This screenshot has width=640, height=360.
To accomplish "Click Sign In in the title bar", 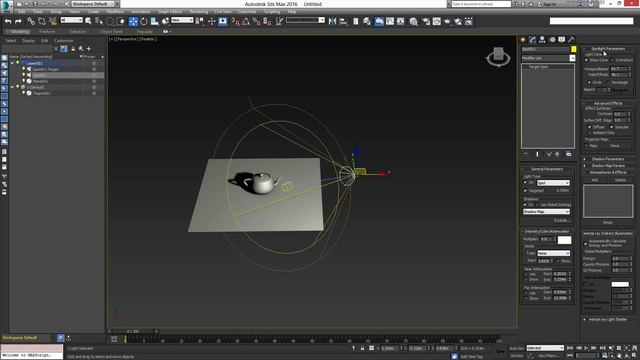I will [550, 4].
